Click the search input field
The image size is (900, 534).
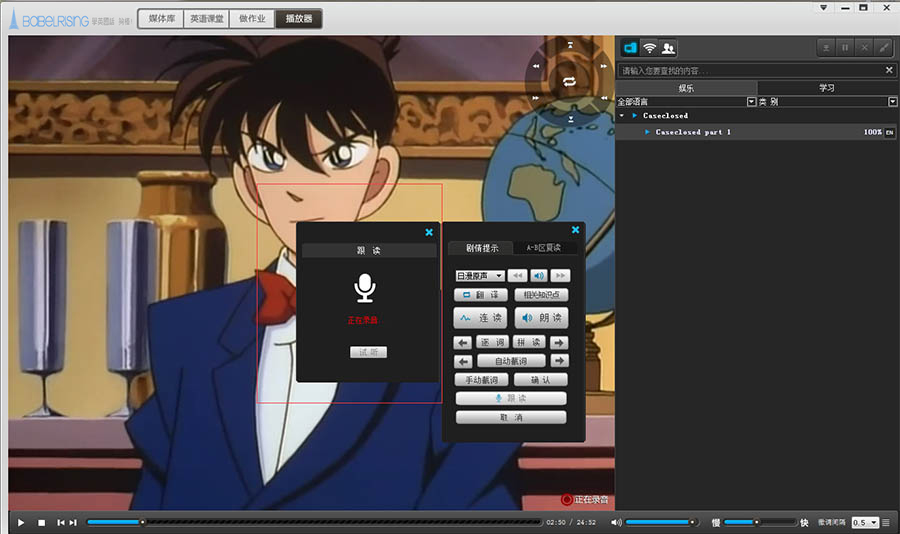point(749,71)
